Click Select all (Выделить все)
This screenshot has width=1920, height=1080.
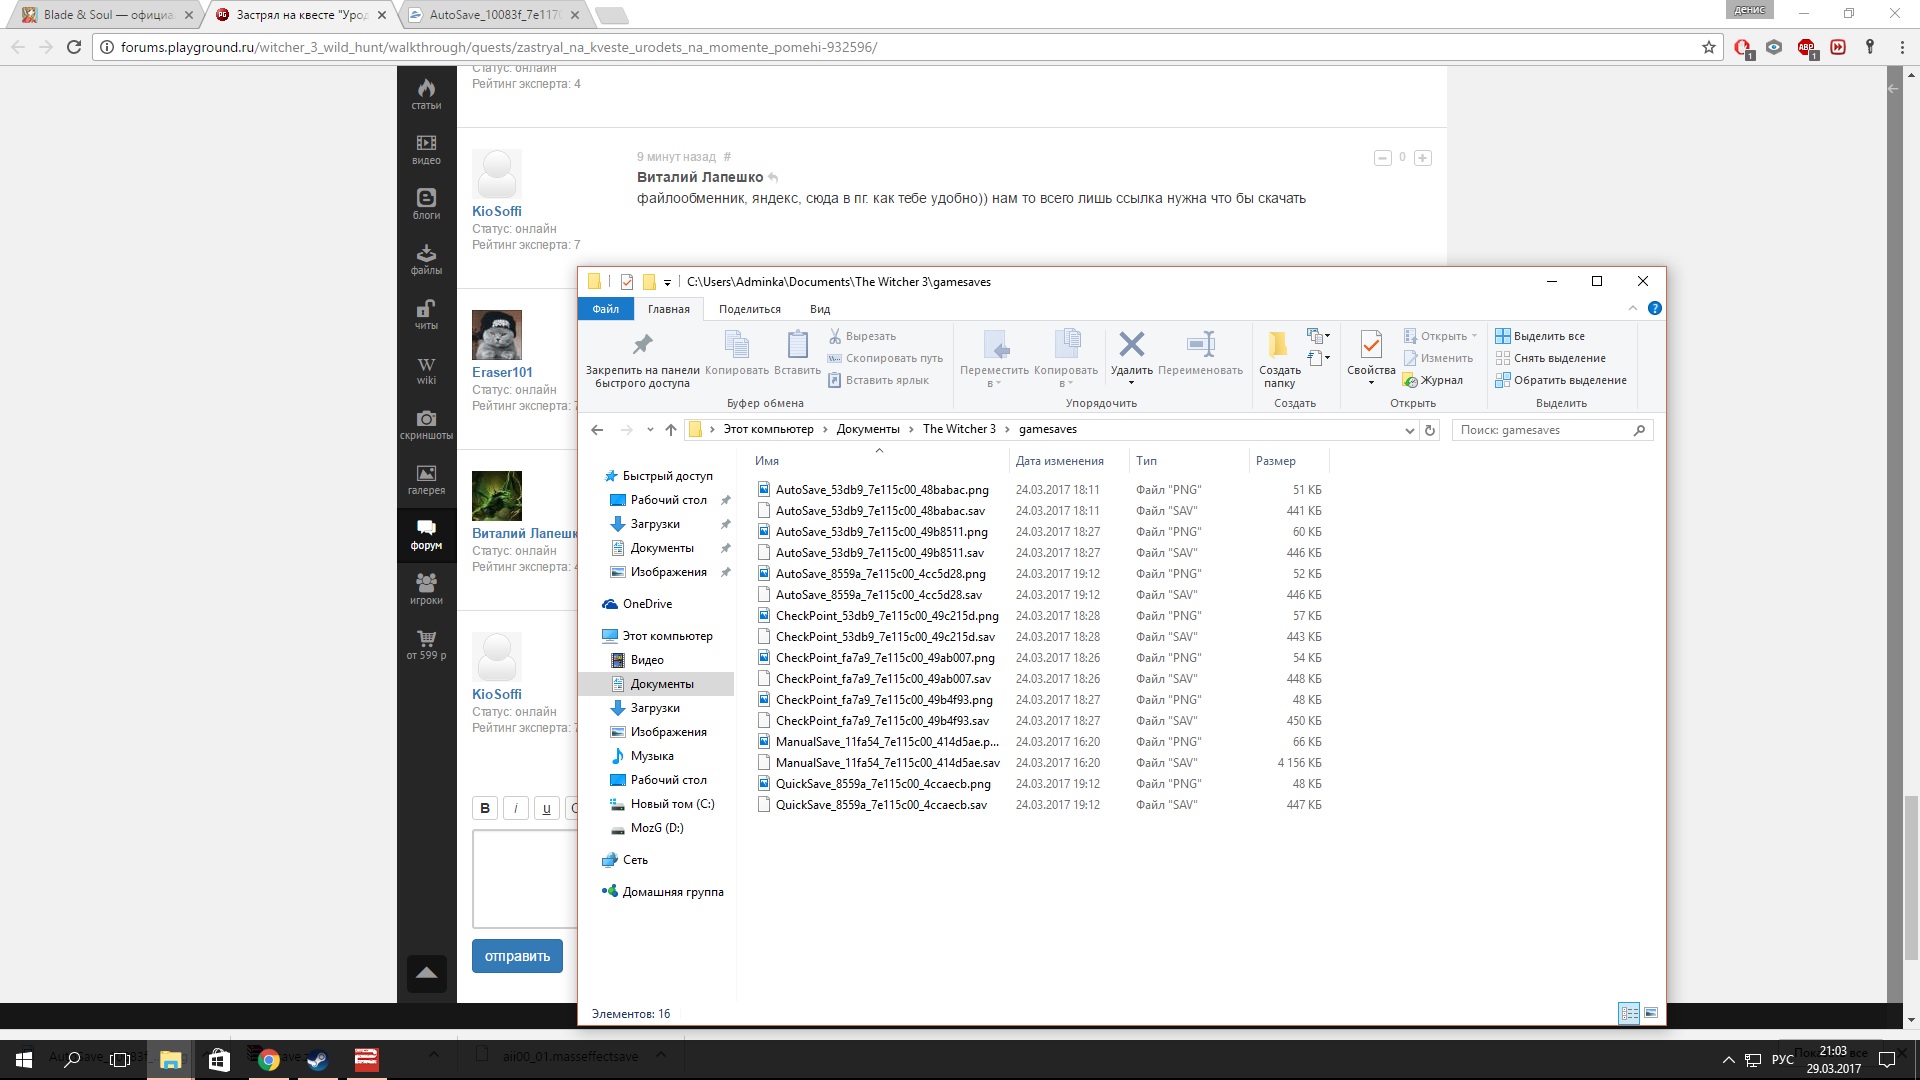pos(1540,336)
